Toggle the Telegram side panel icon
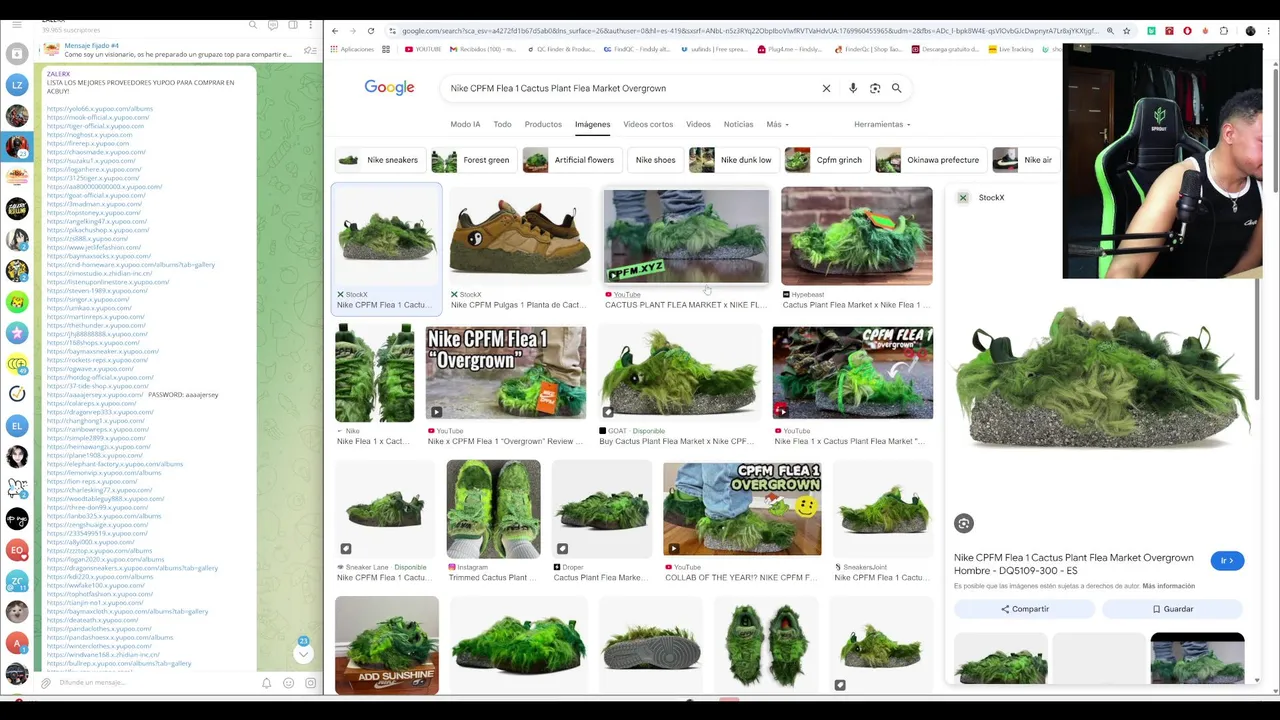Viewport: 1280px width, 720px height. (x=292, y=25)
